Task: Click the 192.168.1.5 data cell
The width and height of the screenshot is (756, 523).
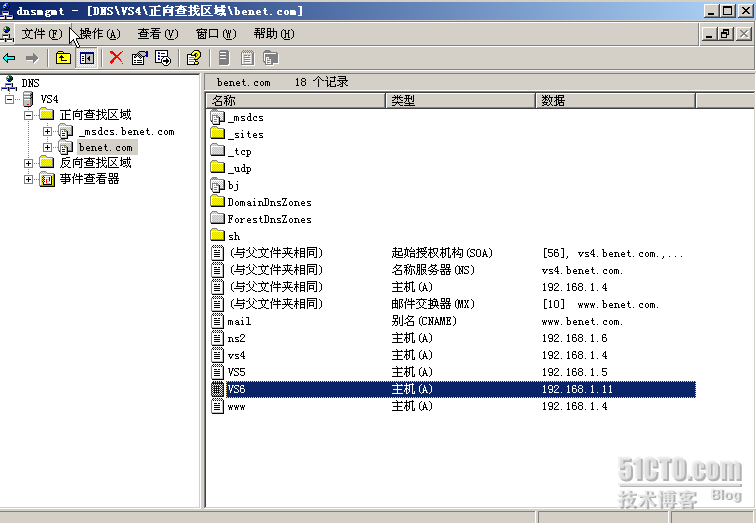Action: [574, 372]
